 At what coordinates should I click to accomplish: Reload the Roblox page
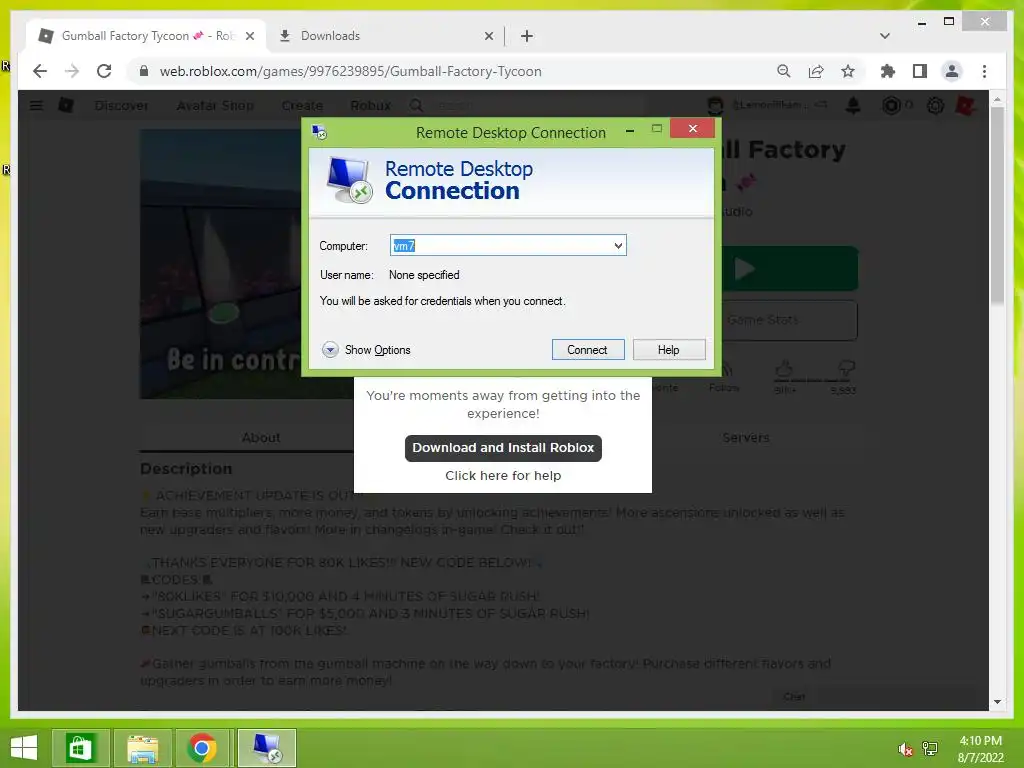[104, 71]
